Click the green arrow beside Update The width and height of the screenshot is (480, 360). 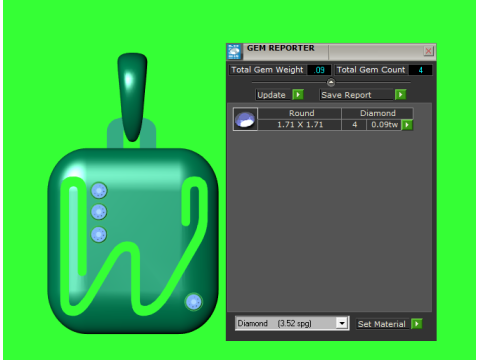click(x=298, y=95)
